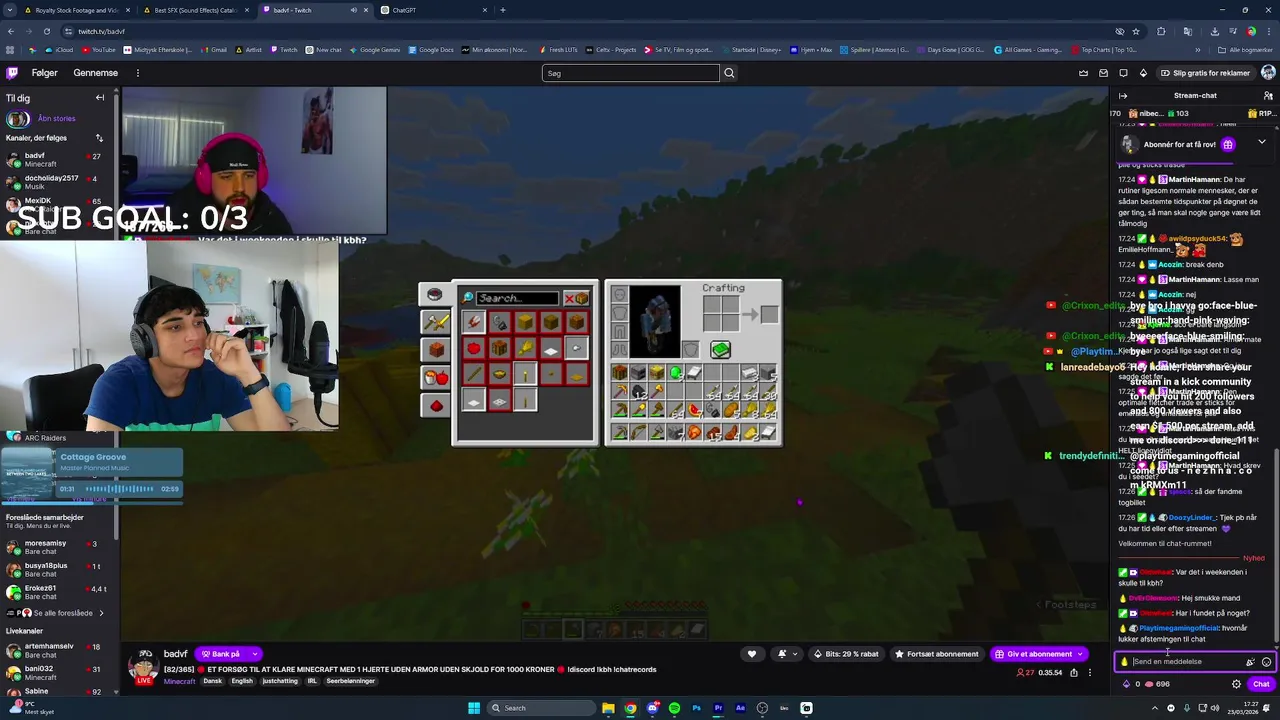This screenshot has height=720, width=1280.
Task: Click Slip gratis for reklamer button
Action: (x=1205, y=73)
